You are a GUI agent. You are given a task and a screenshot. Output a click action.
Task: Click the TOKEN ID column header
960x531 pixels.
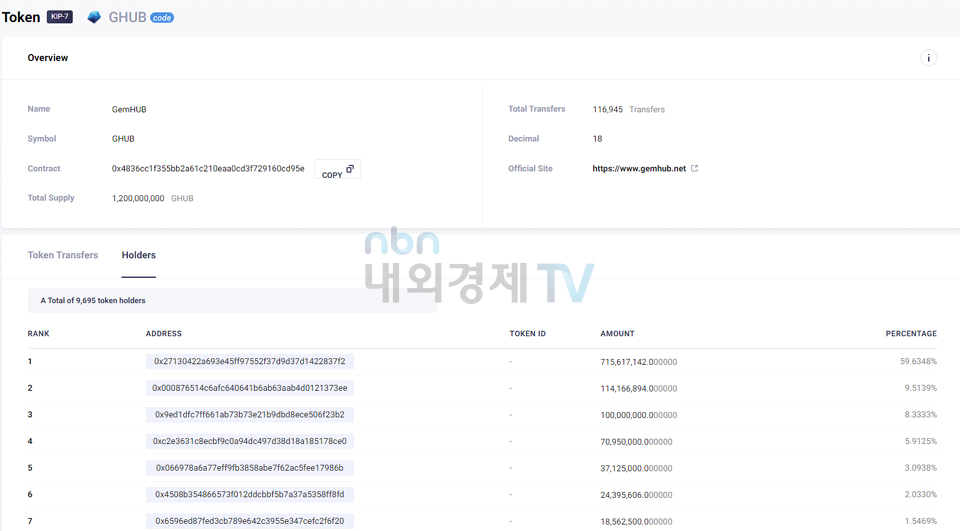click(x=527, y=334)
